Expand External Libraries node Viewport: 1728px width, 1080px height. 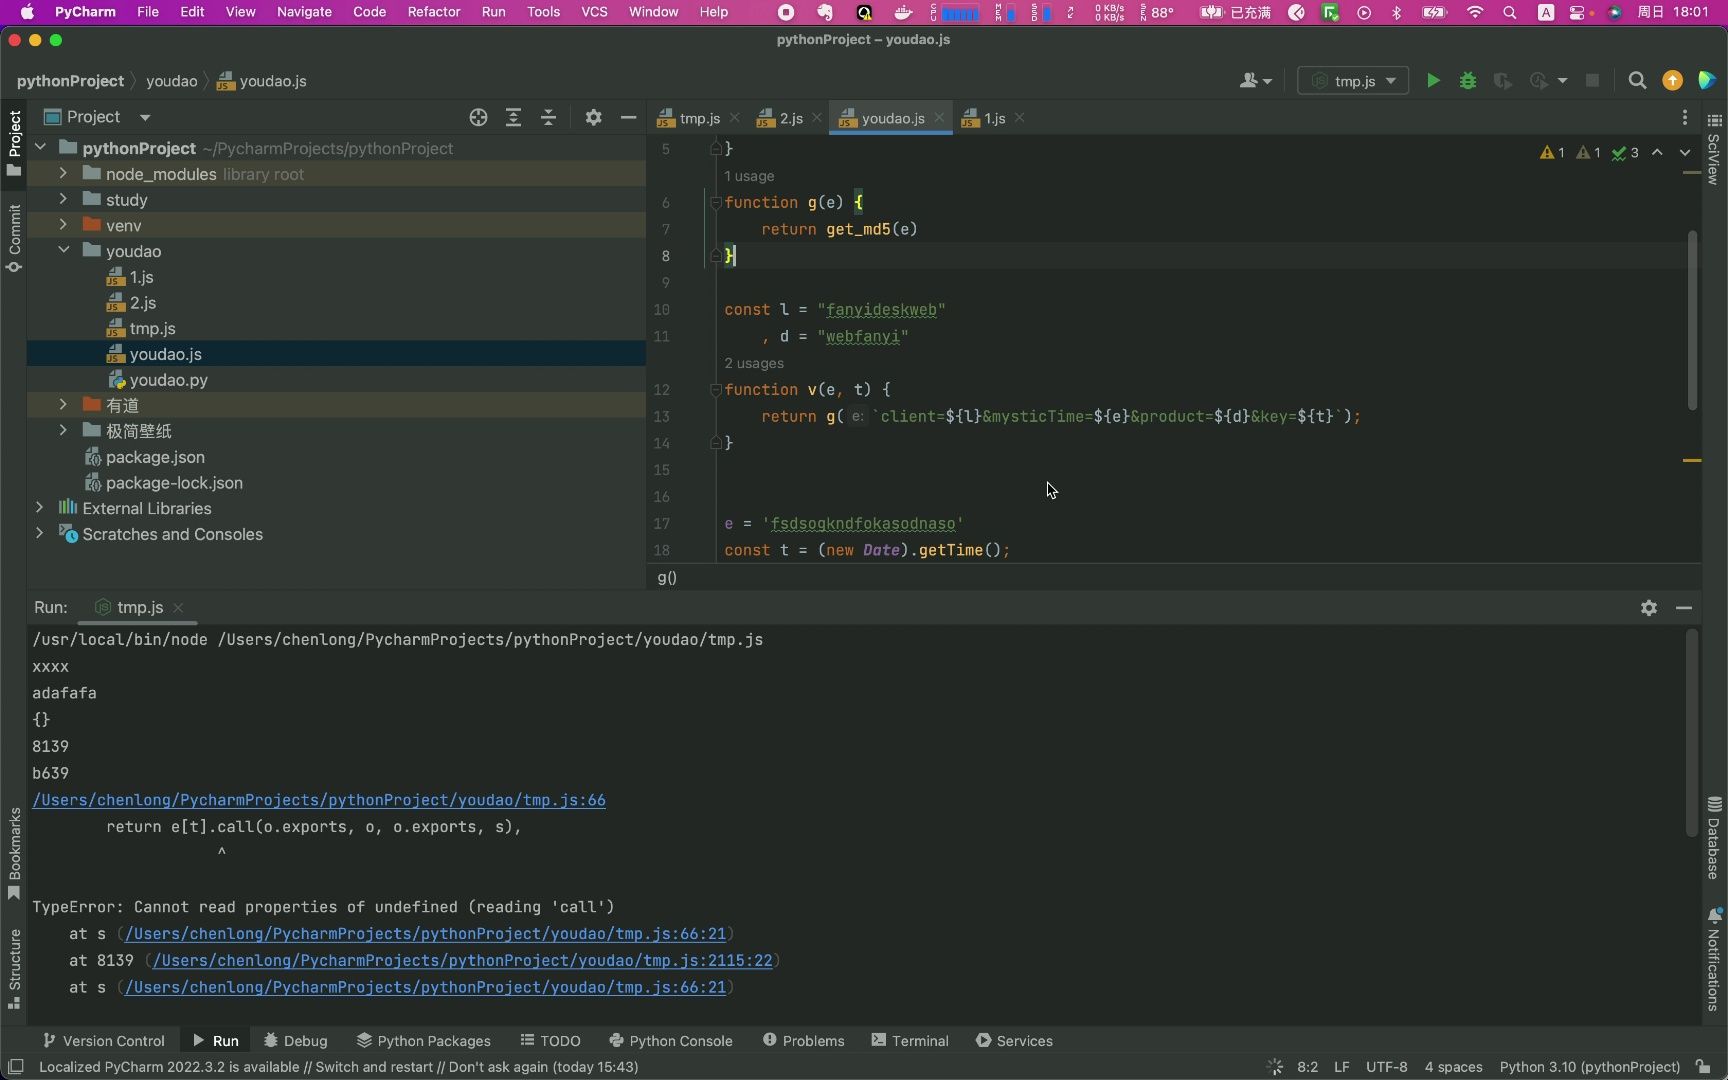tap(39, 507)
